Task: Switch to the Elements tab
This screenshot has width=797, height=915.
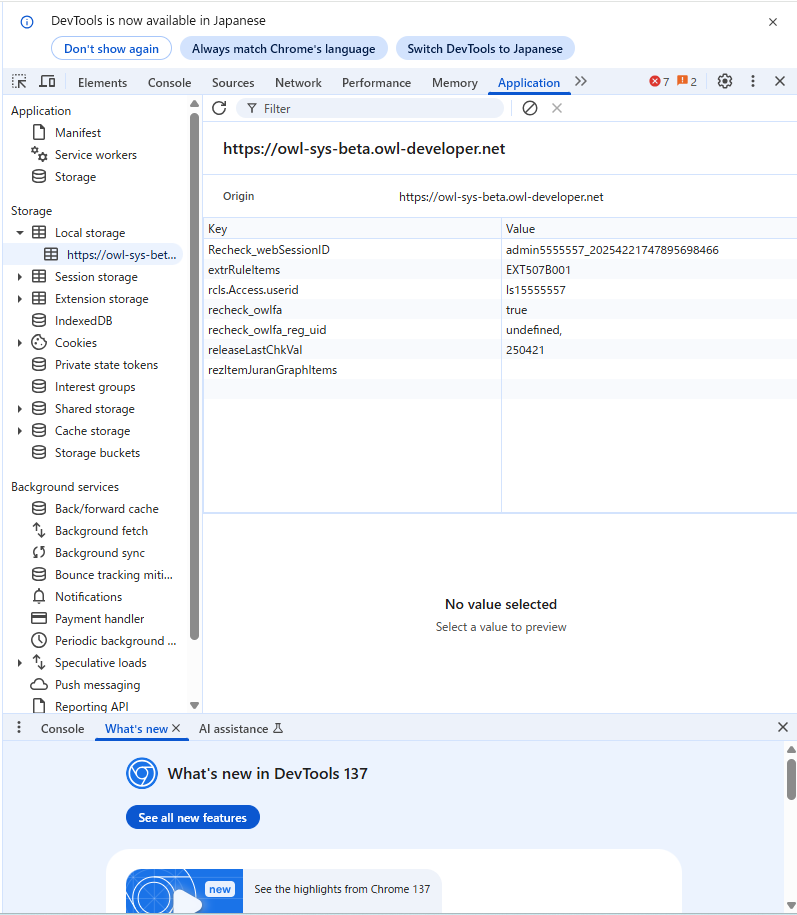Action: pos(102,83)
